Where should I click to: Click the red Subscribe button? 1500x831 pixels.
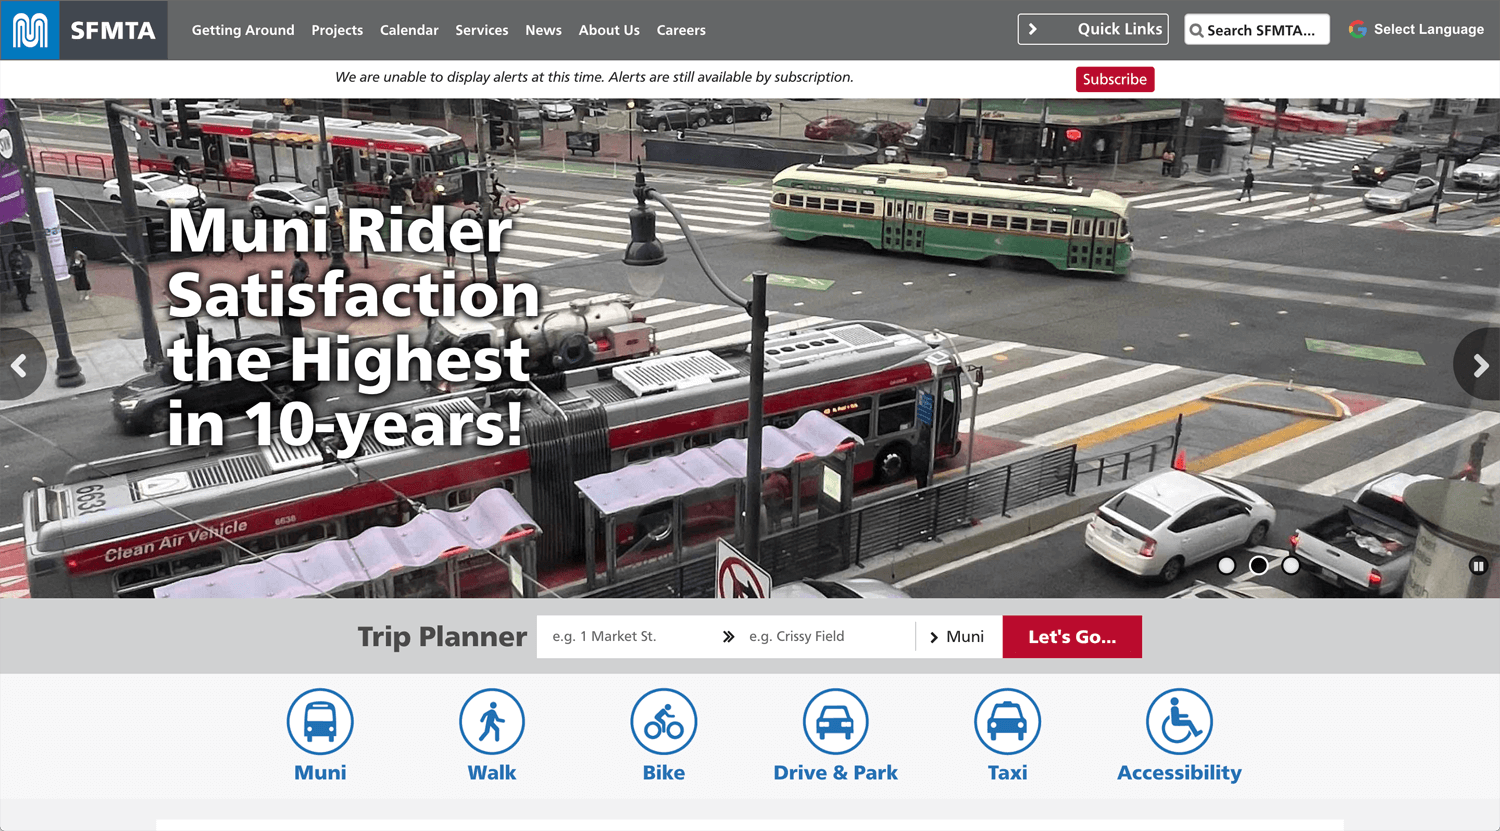1115,79
